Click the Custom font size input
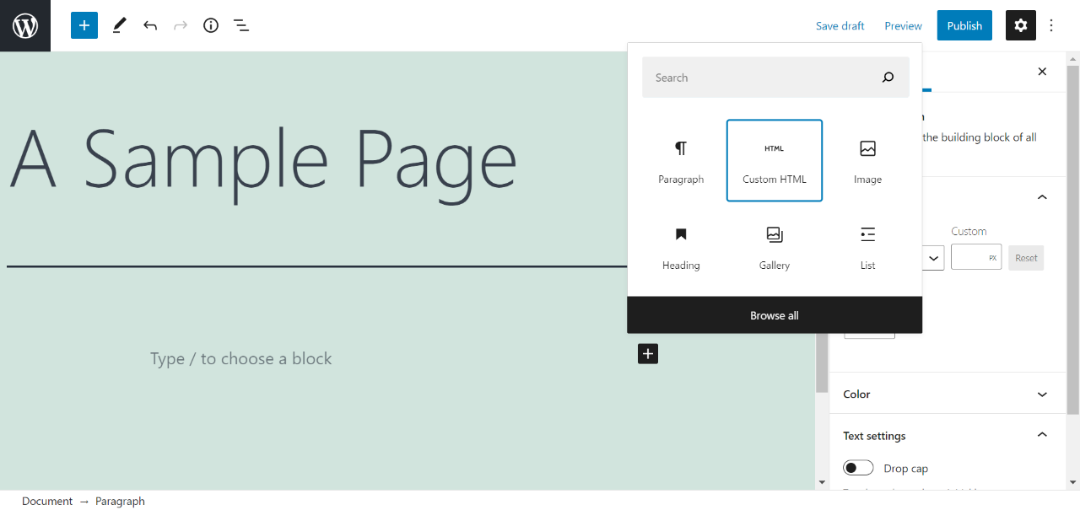The width and height of the screenshot is (1080, 510). pyautogui.click(x=971, y=258)
